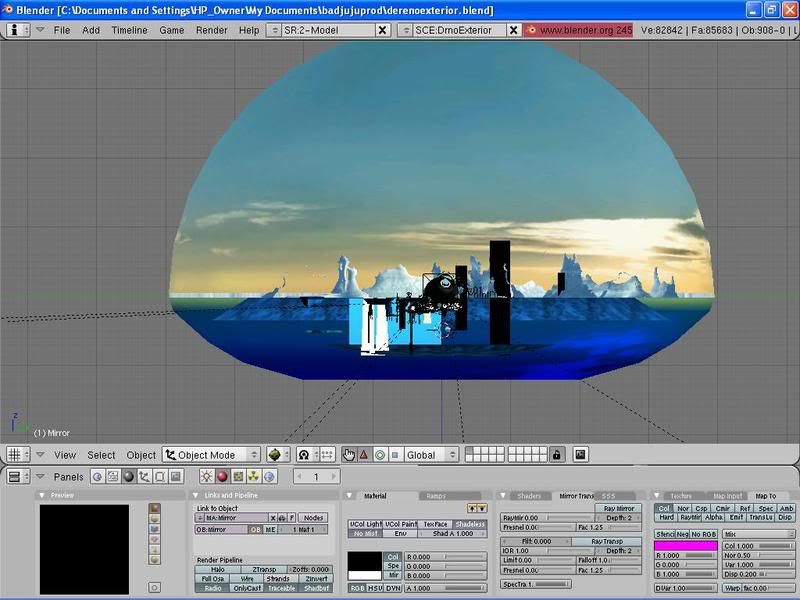Switch to the Map Input tab
The height and width of the screenshot is (600, 800).
click(728, 495)
